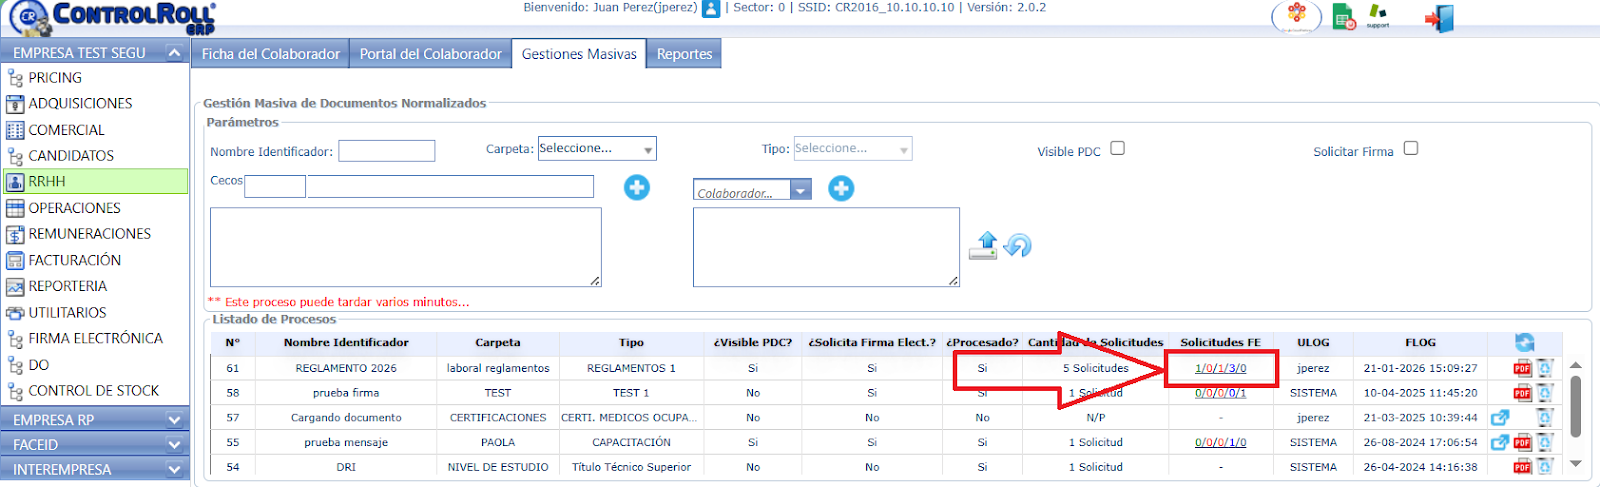Open PDF for REGLAMENTO 2026 row
This screenshot has width=1600, height=487.
(1522, 368)
